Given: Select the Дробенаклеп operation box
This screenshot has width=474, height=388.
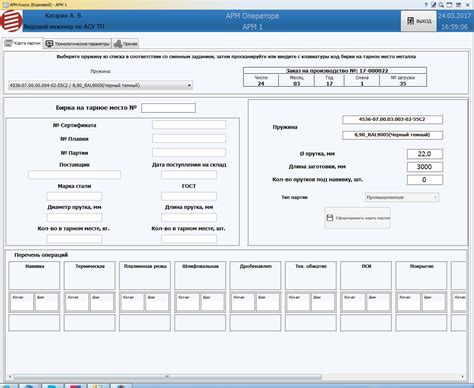Looking at the screenshot, I should tap(256, 275).
